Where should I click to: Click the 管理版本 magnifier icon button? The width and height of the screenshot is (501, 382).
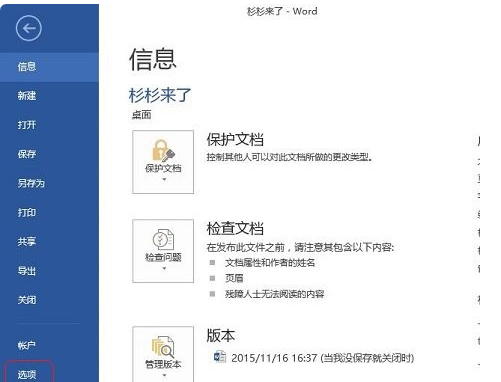163,354
